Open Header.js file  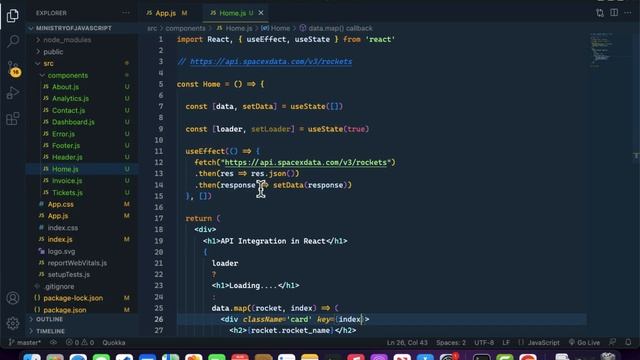pyautogui.click(x=67, y=157)
